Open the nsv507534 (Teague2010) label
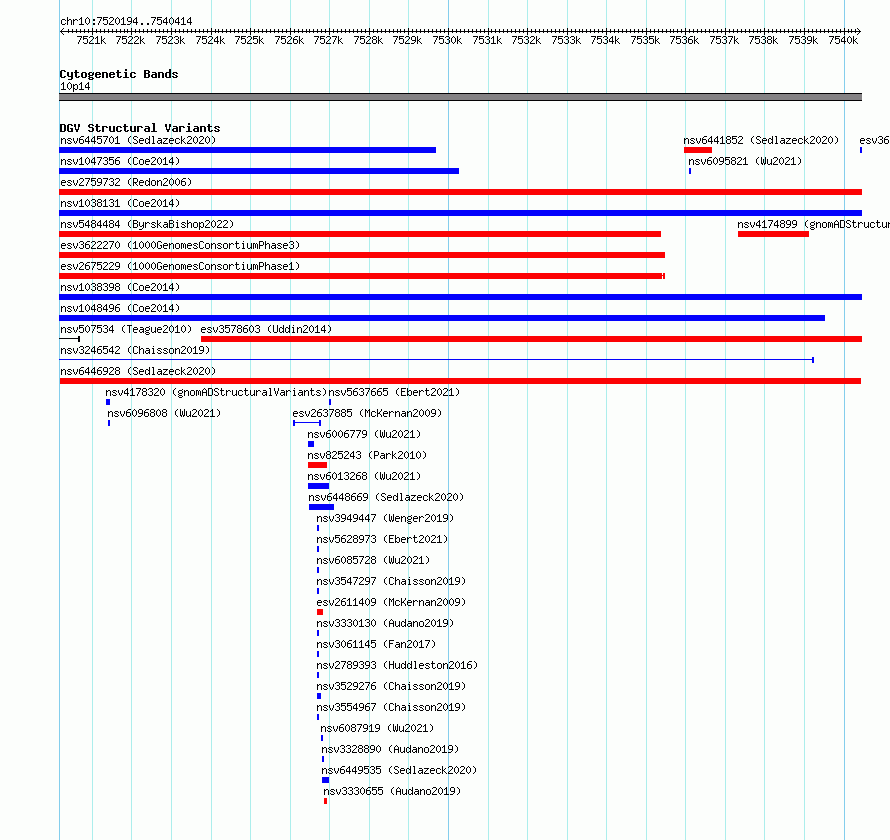 (x=126, y=329)
